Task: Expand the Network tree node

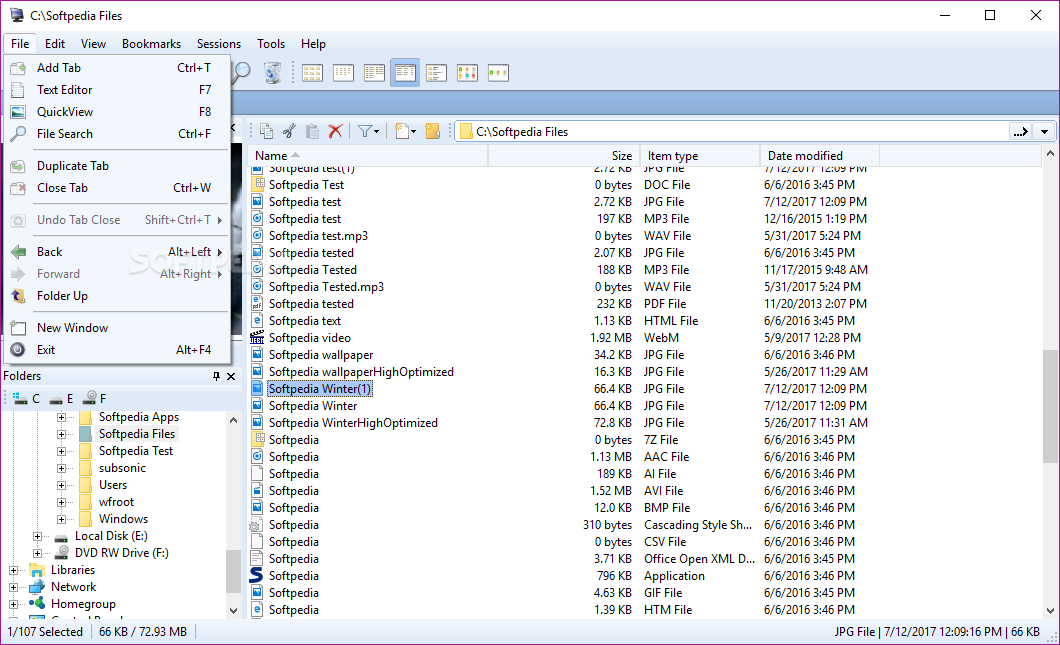Action: (14, 587)
